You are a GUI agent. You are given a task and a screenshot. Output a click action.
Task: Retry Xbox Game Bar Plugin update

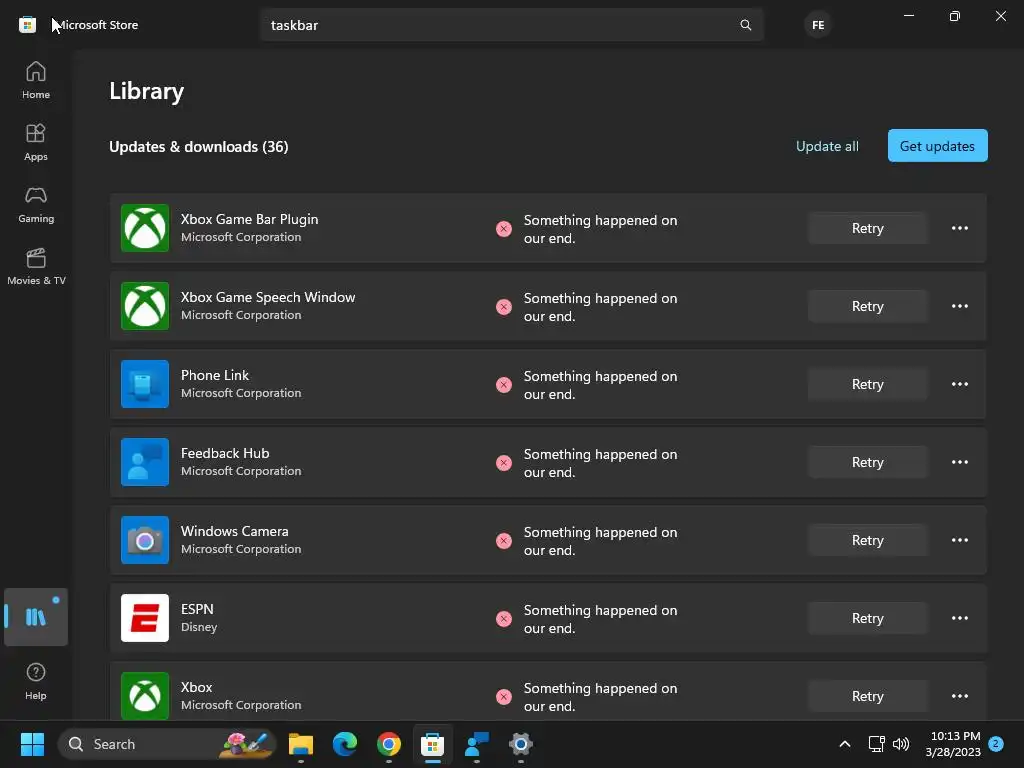click(x=867, y=228)
